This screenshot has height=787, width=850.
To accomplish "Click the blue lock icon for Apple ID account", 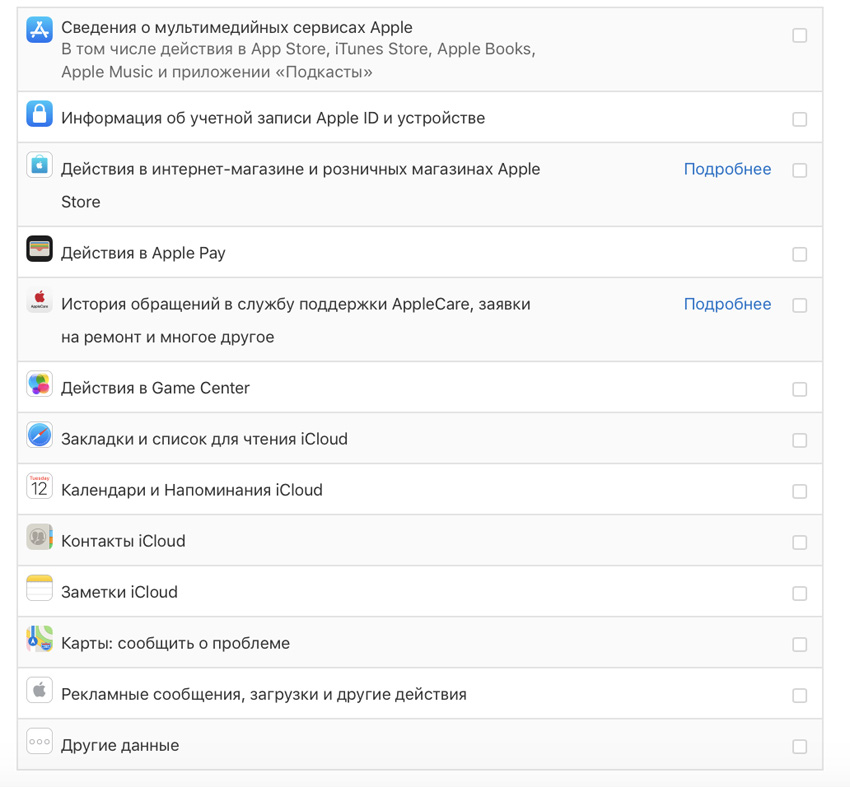I will click(40, 113).
